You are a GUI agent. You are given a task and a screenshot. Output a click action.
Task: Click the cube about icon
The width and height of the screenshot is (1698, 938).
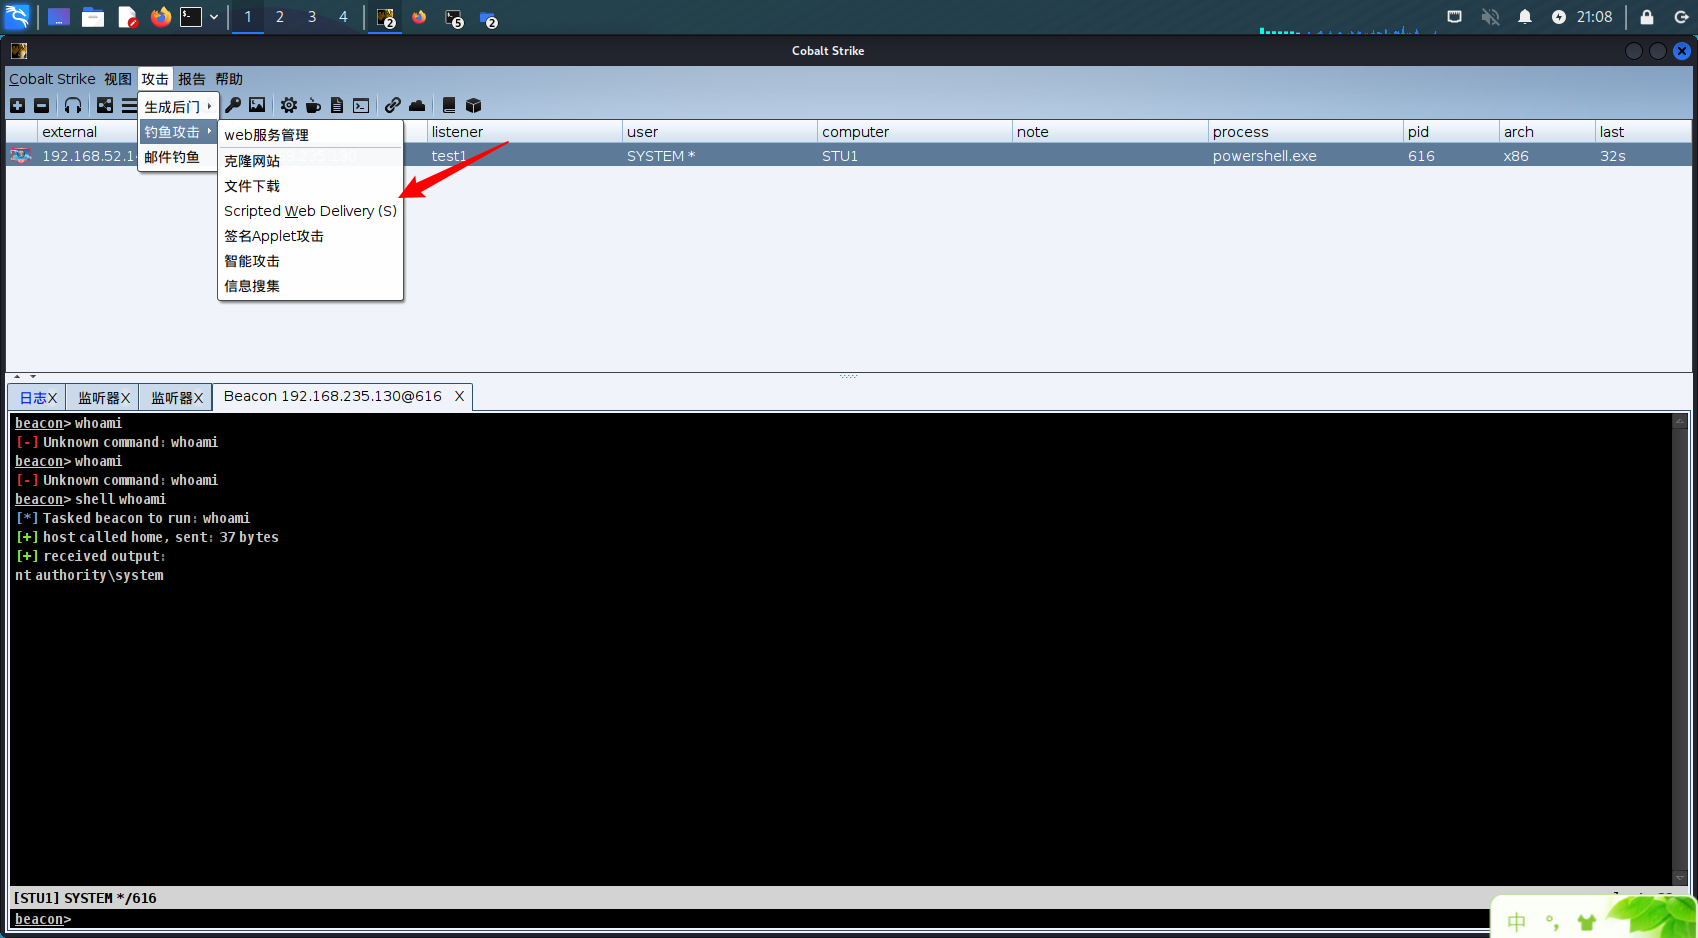pyautogui.click(x=474, y=105)
